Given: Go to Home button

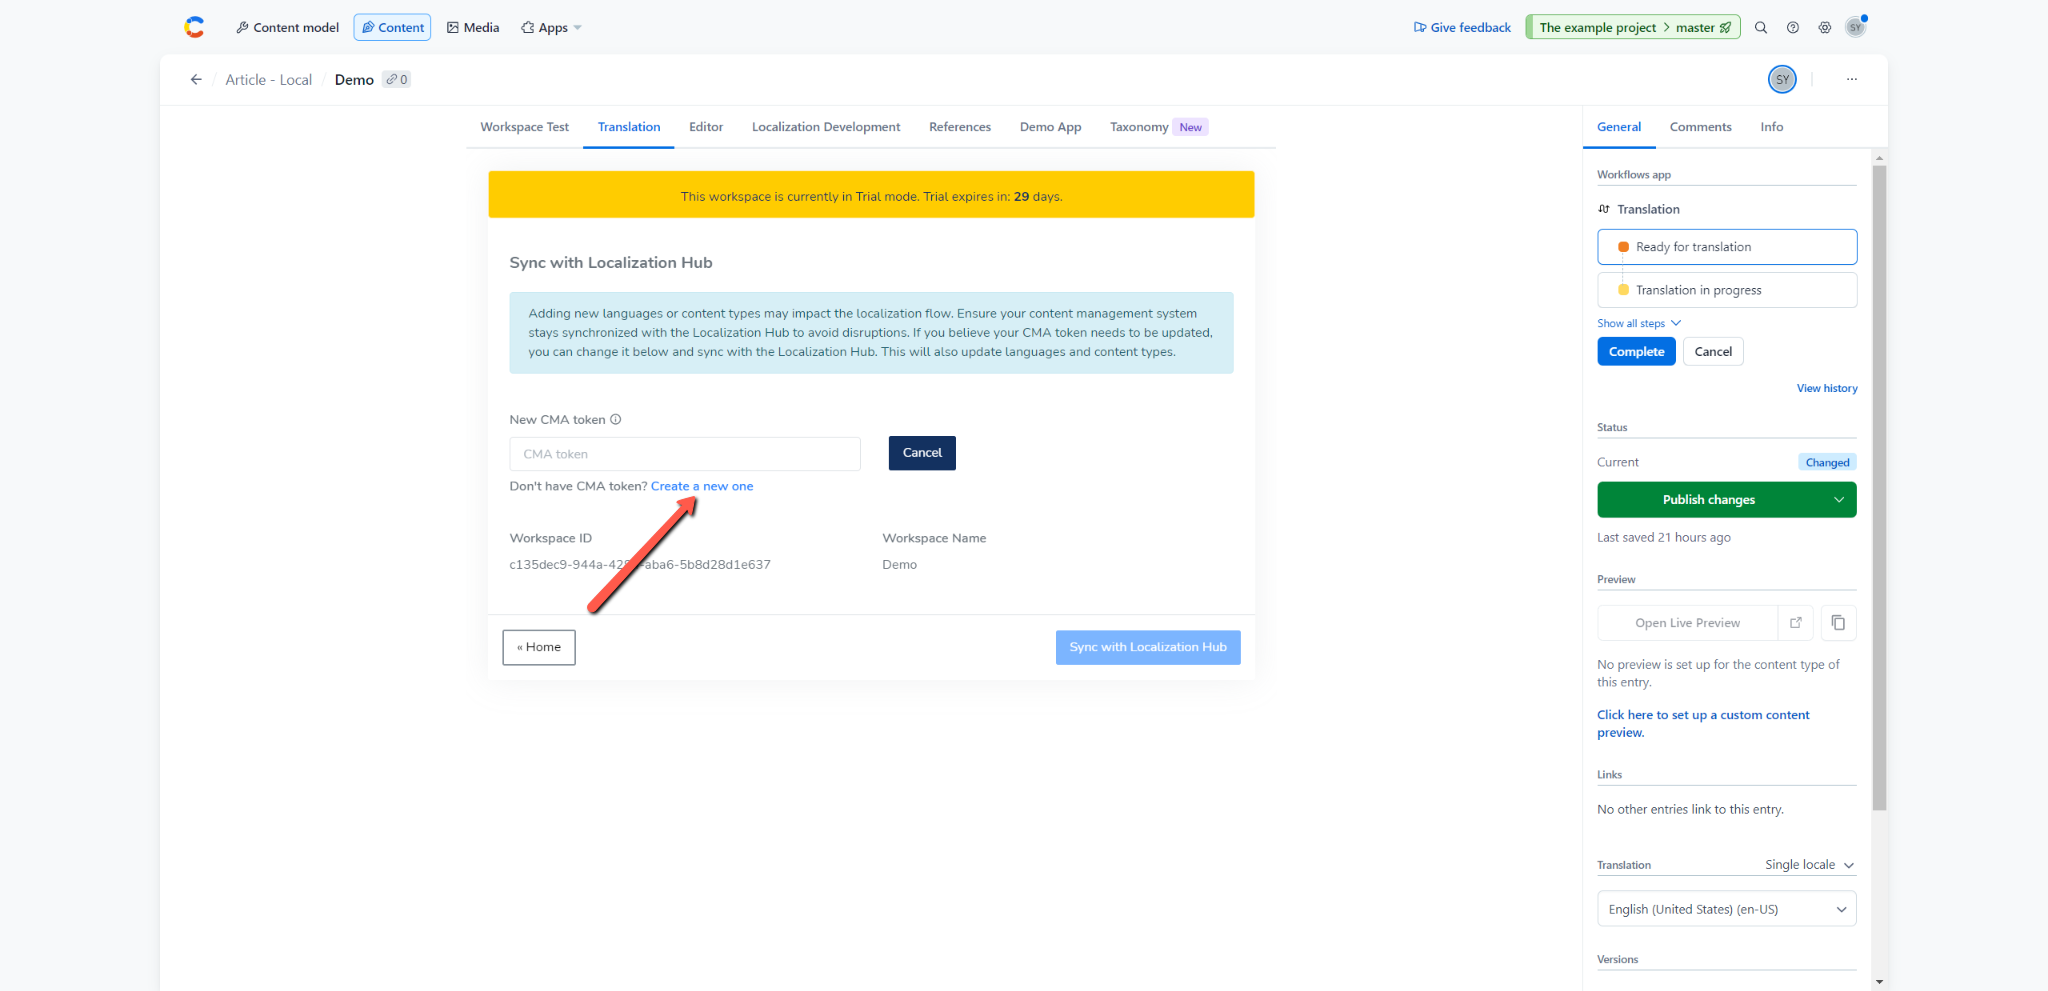Looking at the screenshot, I should point(539,647).
